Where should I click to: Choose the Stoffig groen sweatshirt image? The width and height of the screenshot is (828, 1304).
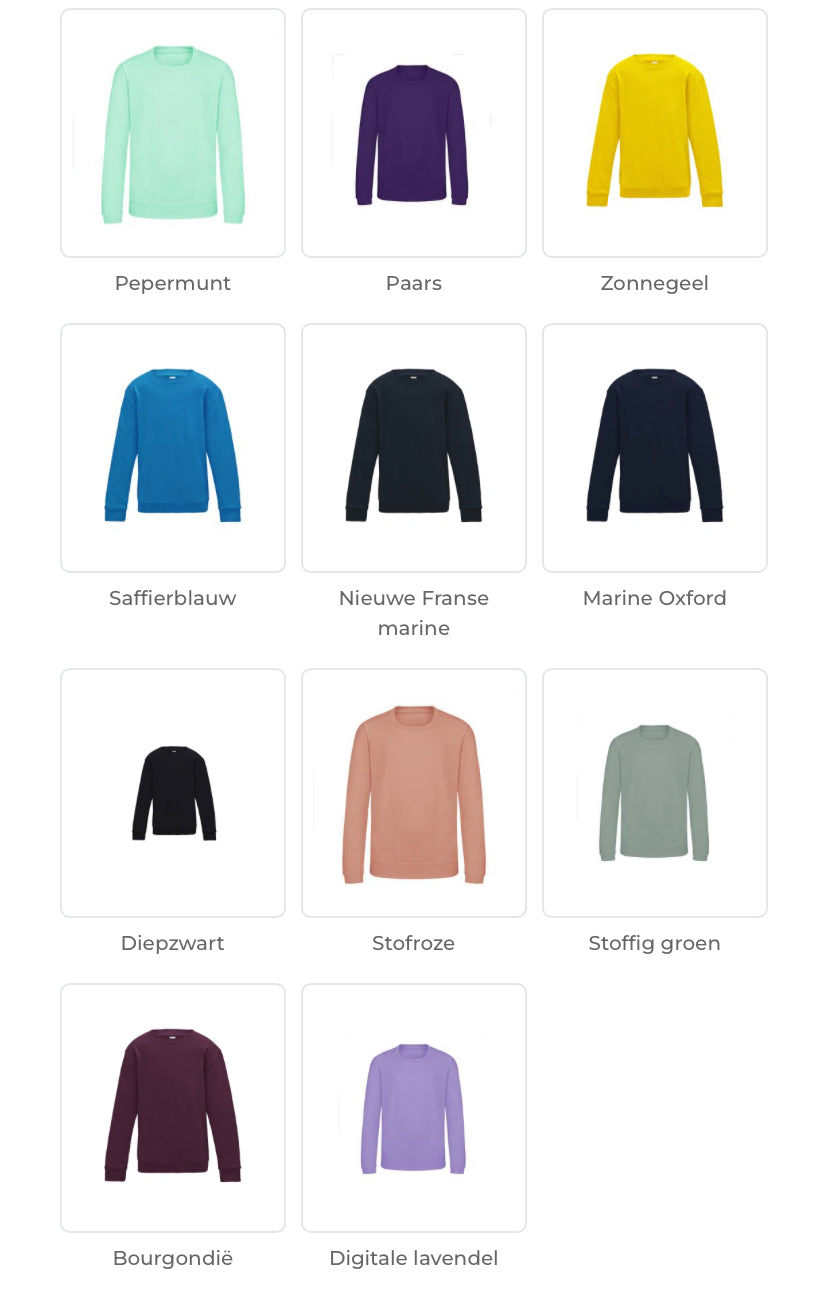pyautogui.click(x=655, y=793)
